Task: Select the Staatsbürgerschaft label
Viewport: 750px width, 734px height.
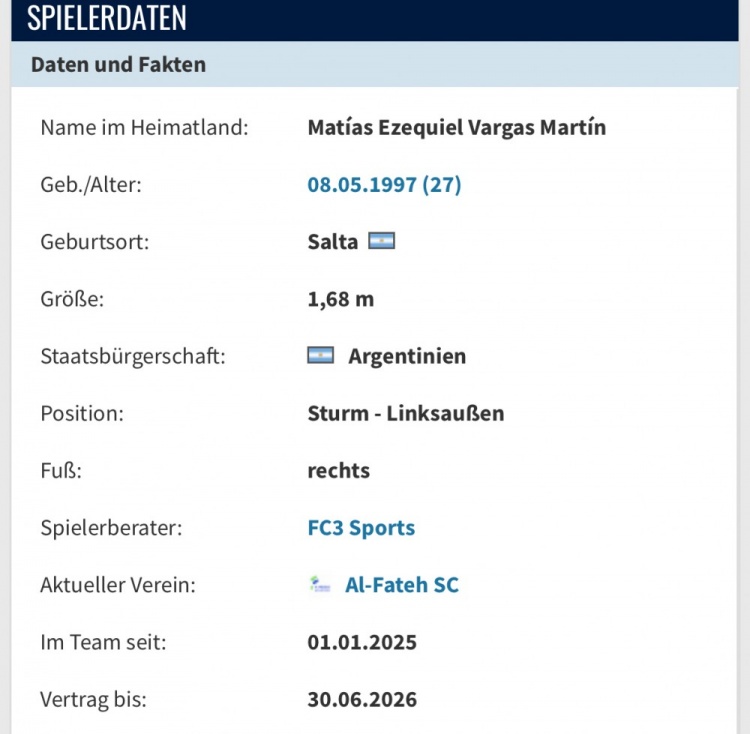Action: point(132,356)
